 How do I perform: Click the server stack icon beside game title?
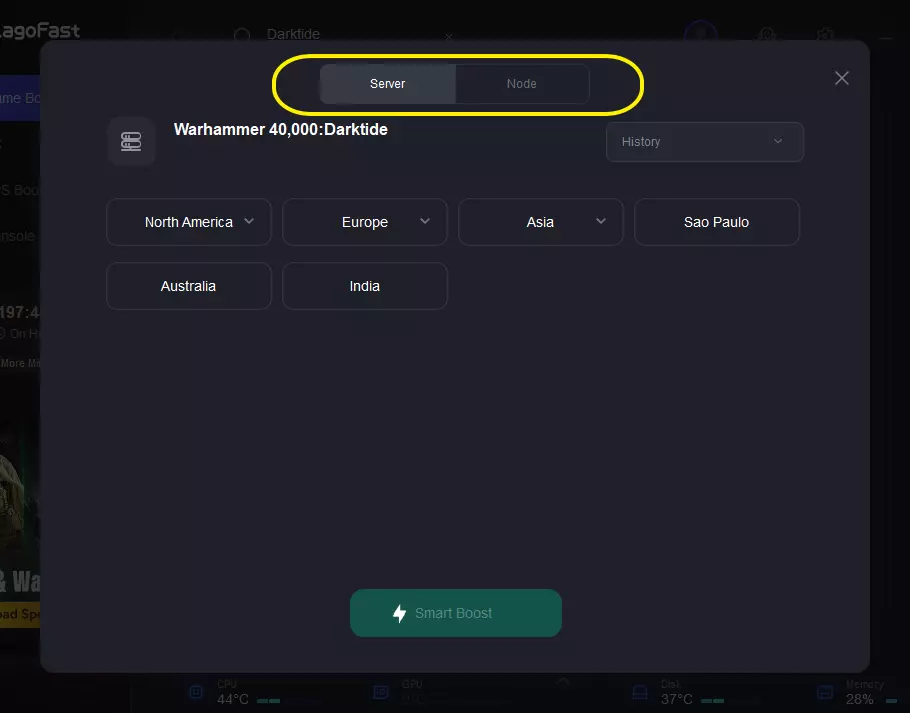[131, 141]
